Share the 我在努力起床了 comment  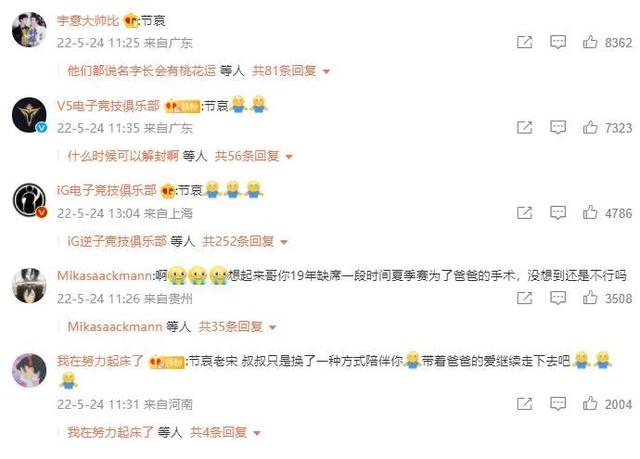pos(524,404)
